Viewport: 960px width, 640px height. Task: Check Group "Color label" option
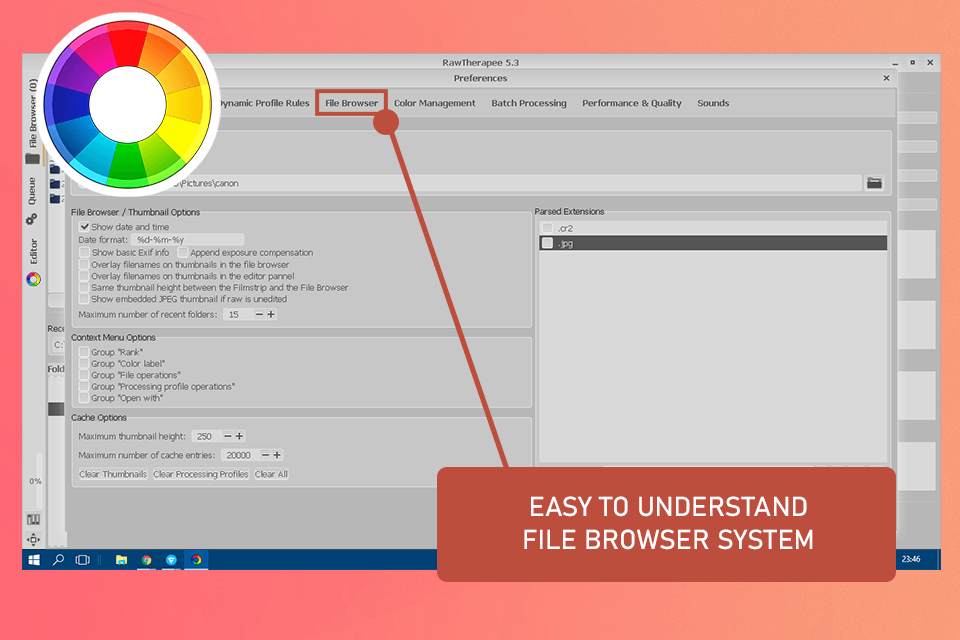(84, 364)
